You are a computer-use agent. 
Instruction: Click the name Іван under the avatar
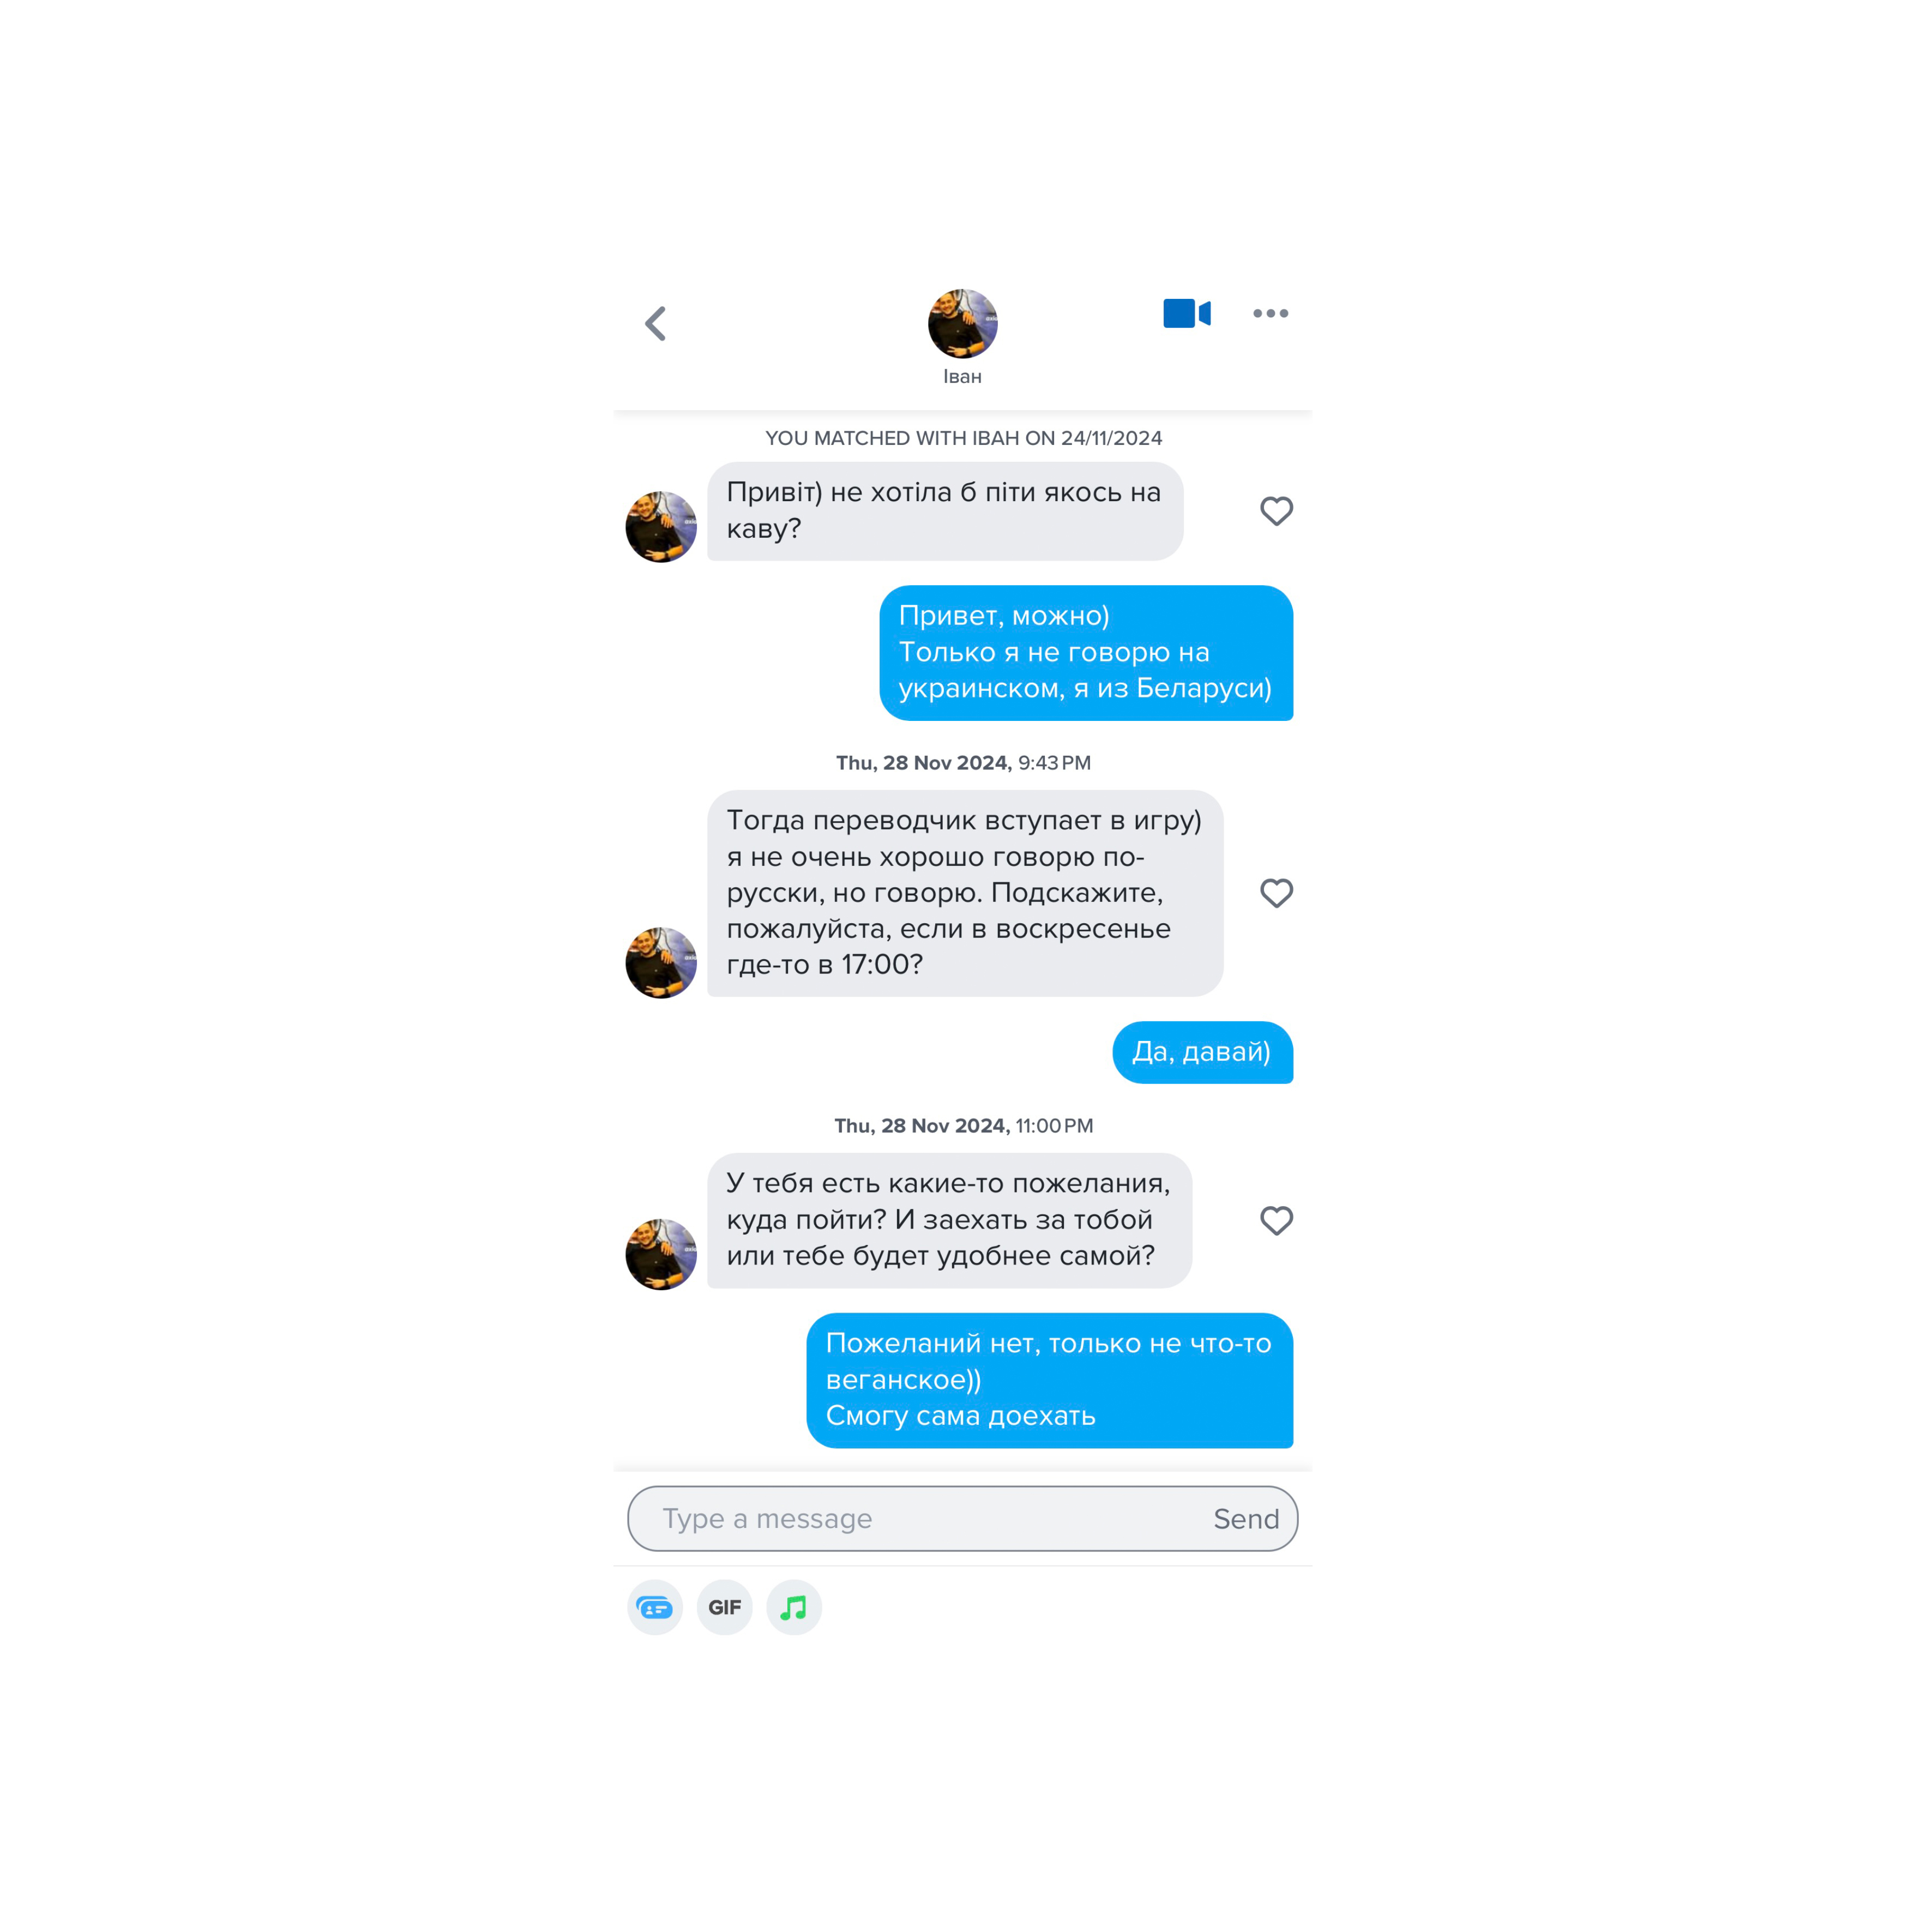[963, 377]
